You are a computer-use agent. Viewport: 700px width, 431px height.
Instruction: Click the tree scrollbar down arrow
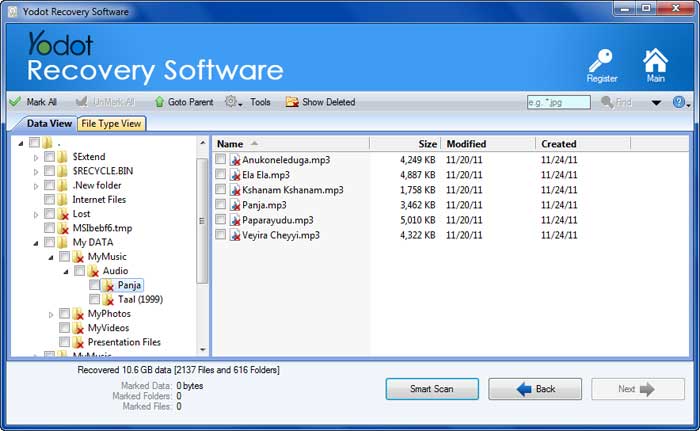point(202,350)
